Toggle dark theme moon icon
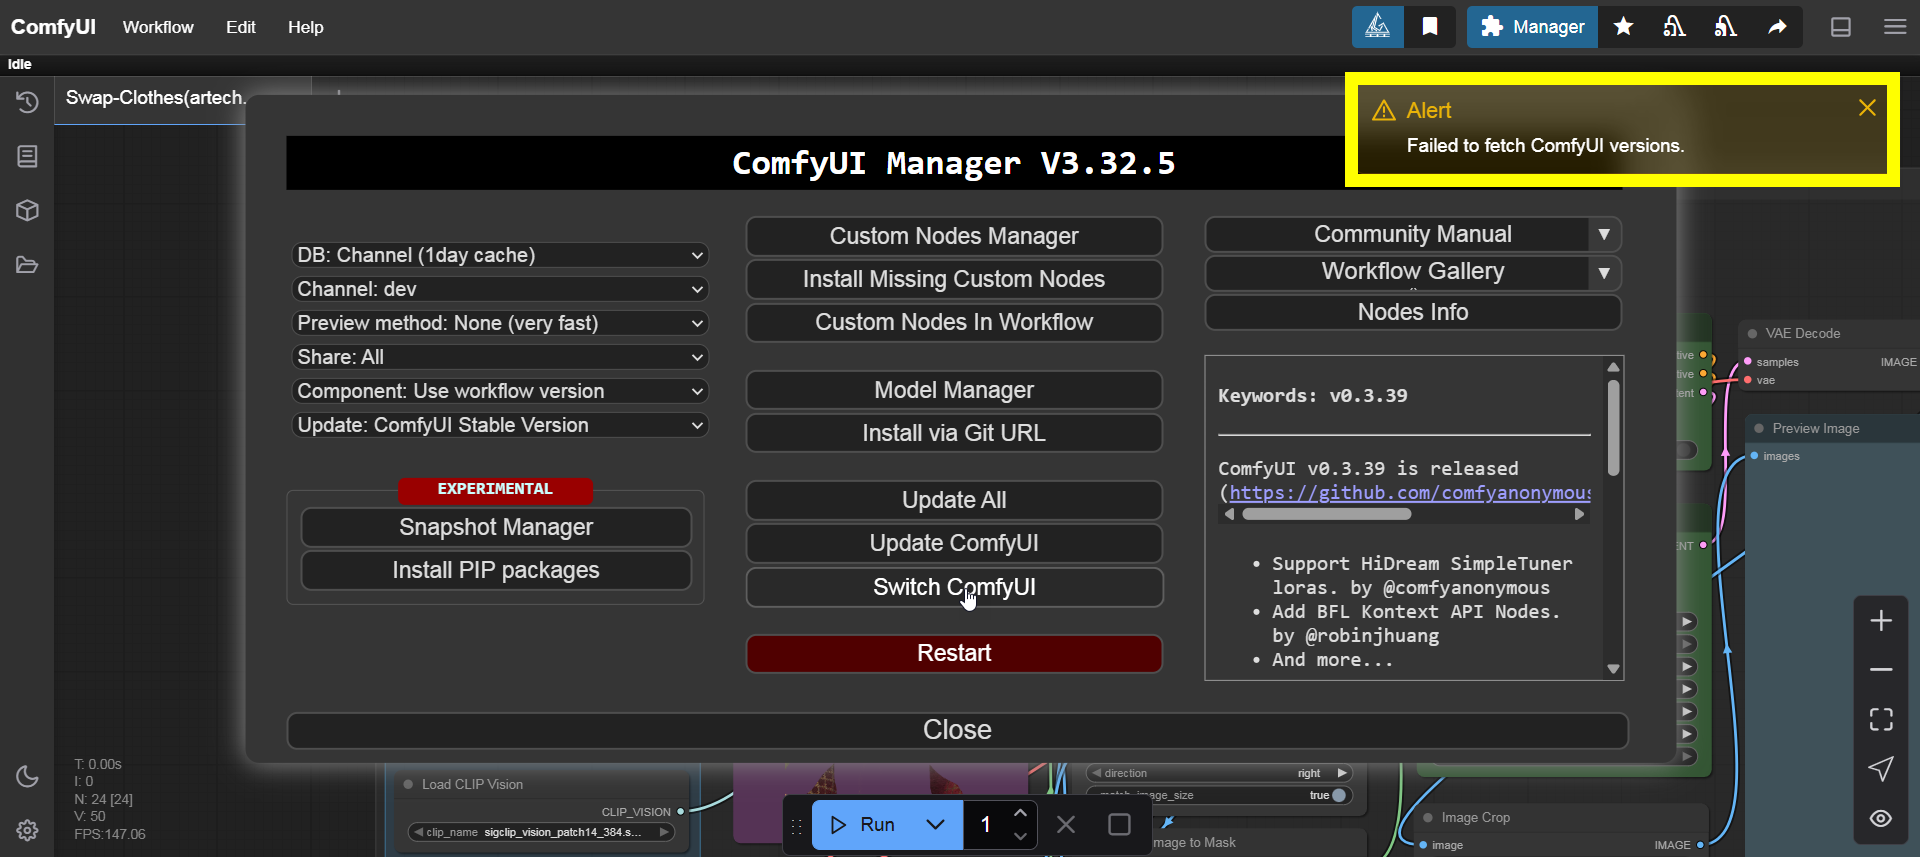This screenshot has height=857, width=1920. pos(27,776)
